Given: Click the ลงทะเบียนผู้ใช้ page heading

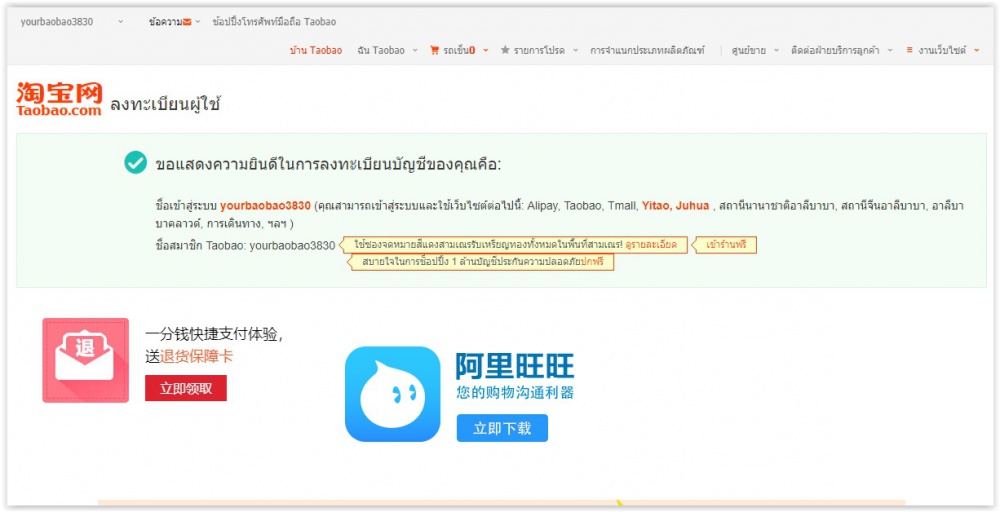Looking at the screenshot, I should click(165, 104).
